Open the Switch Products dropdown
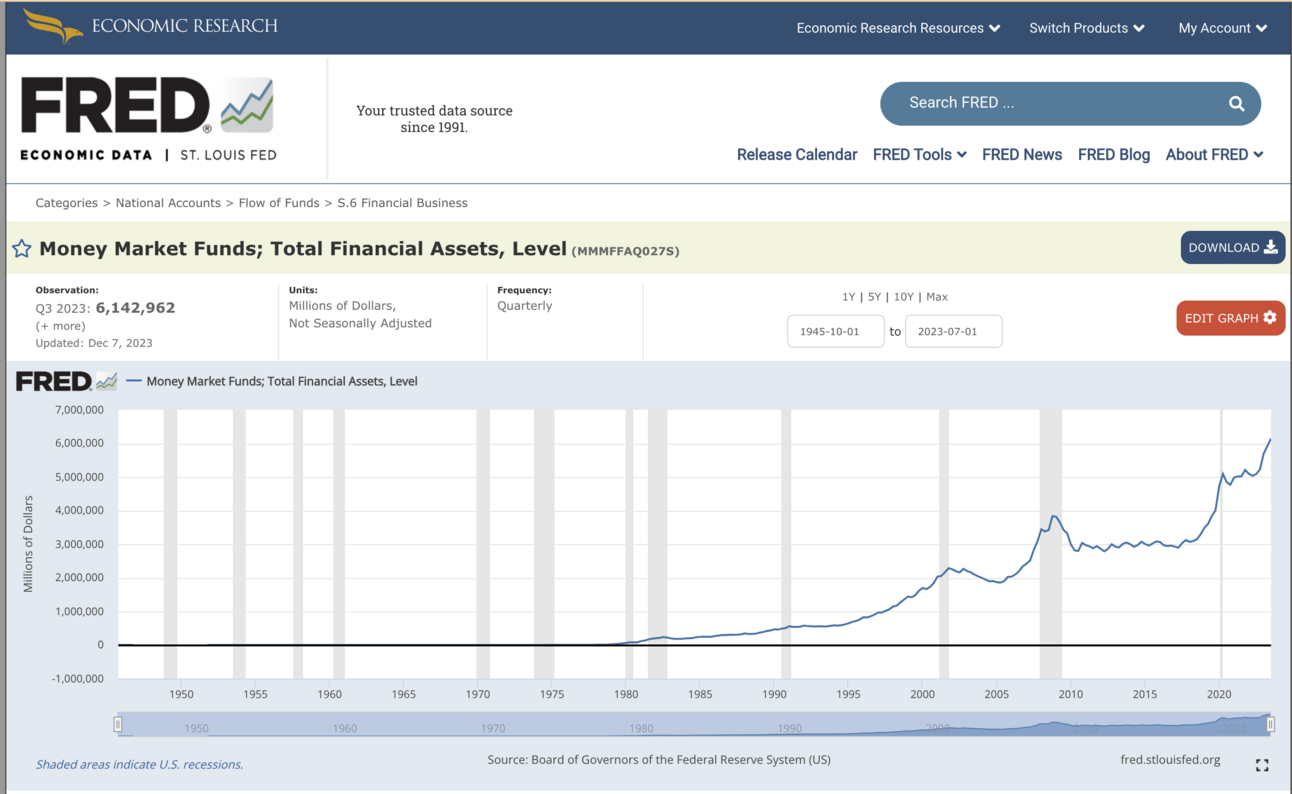1292x794 pixels. 1087,28
